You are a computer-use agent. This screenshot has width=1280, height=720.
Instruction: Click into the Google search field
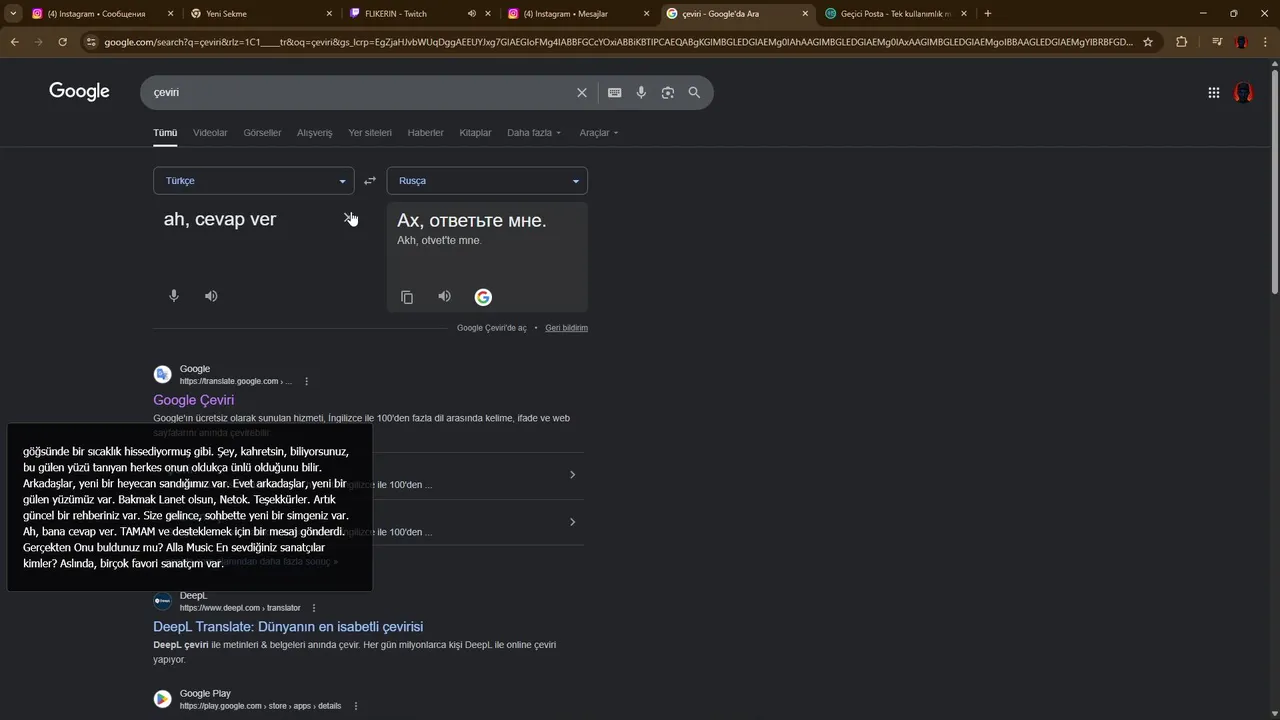click(x=360, y=92)
